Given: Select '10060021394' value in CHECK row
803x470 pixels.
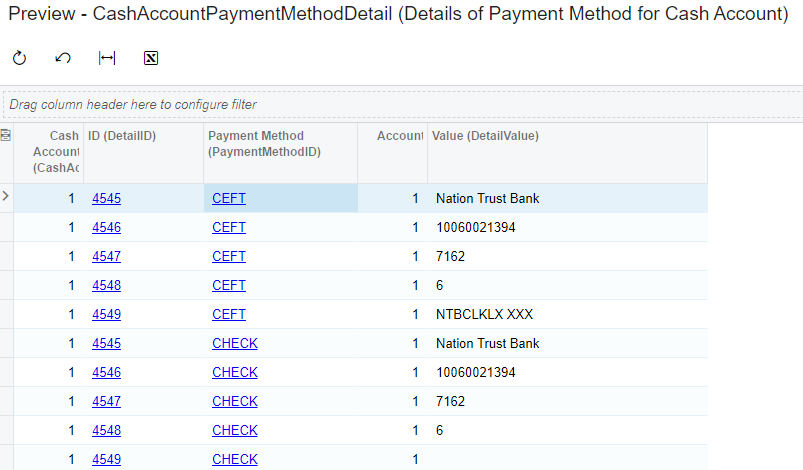Looking at the screenshot, I should (476, 372).
